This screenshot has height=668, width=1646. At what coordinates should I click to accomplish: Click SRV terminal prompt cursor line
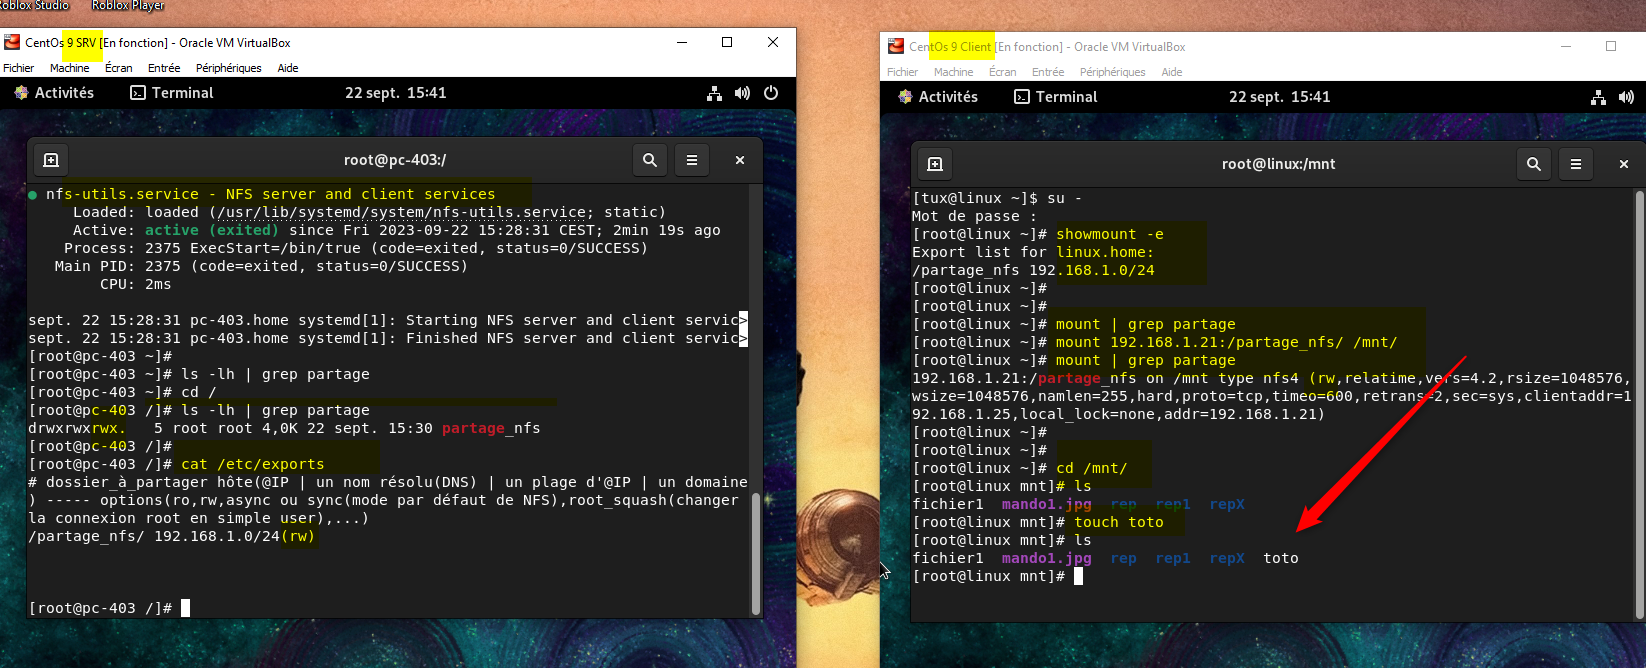click(x=109, y=608)
